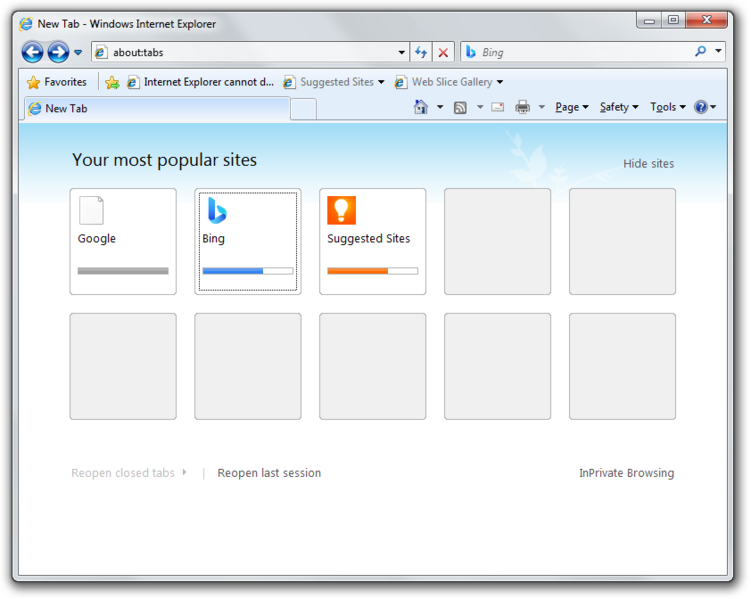Click the Home icon
Screen dimensions: 751x599
(421, 107)
